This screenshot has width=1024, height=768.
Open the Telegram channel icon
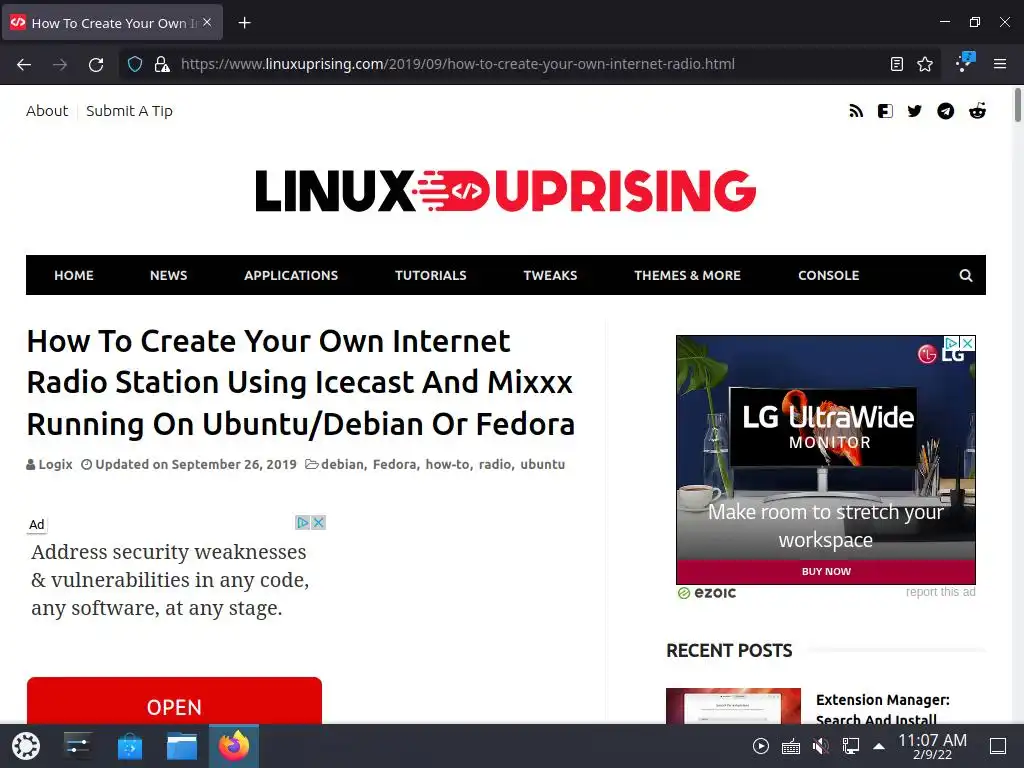click(x=946, y=111)
